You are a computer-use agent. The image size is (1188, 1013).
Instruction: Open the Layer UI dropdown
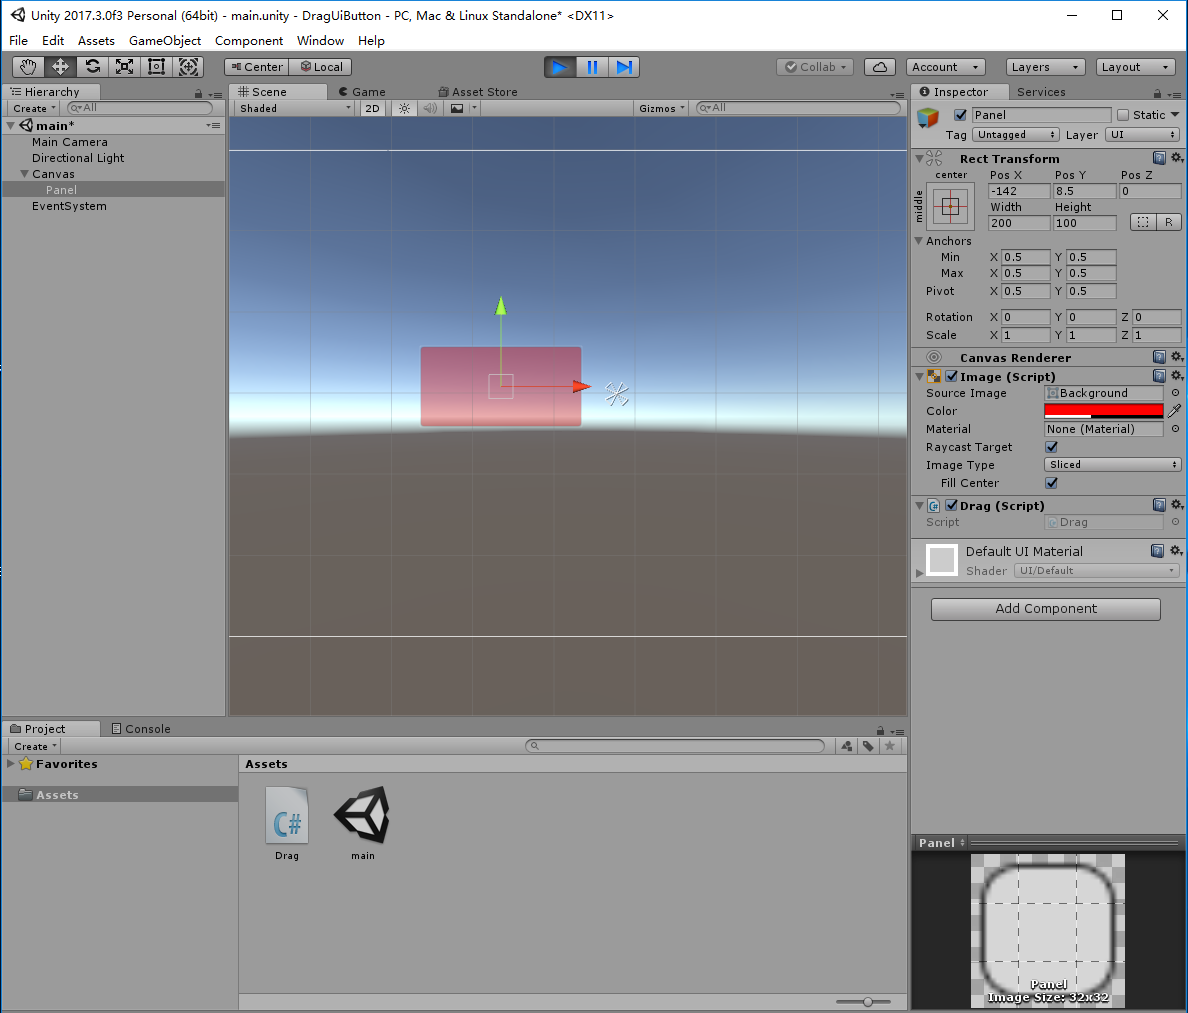click(1142, 135)
